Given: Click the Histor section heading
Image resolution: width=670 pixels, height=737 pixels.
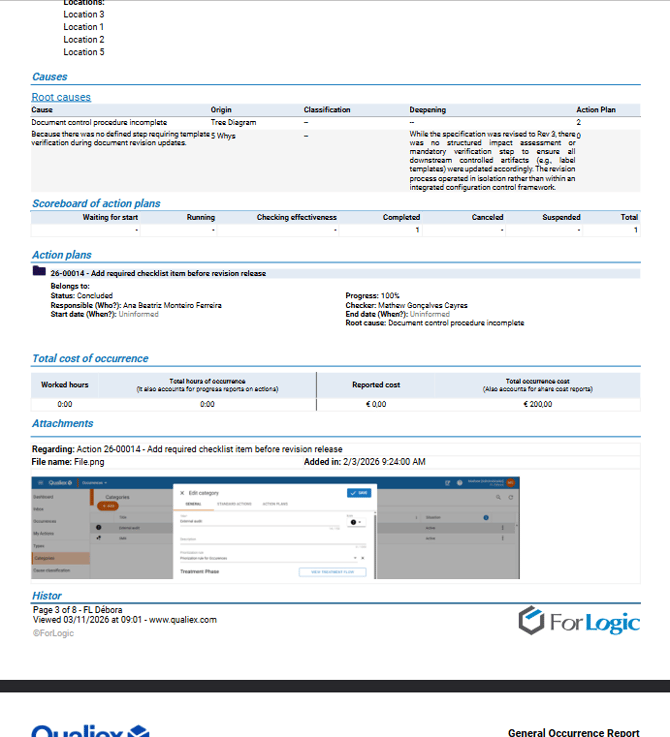Looking at the screenshot, I should tap(47, 596).
